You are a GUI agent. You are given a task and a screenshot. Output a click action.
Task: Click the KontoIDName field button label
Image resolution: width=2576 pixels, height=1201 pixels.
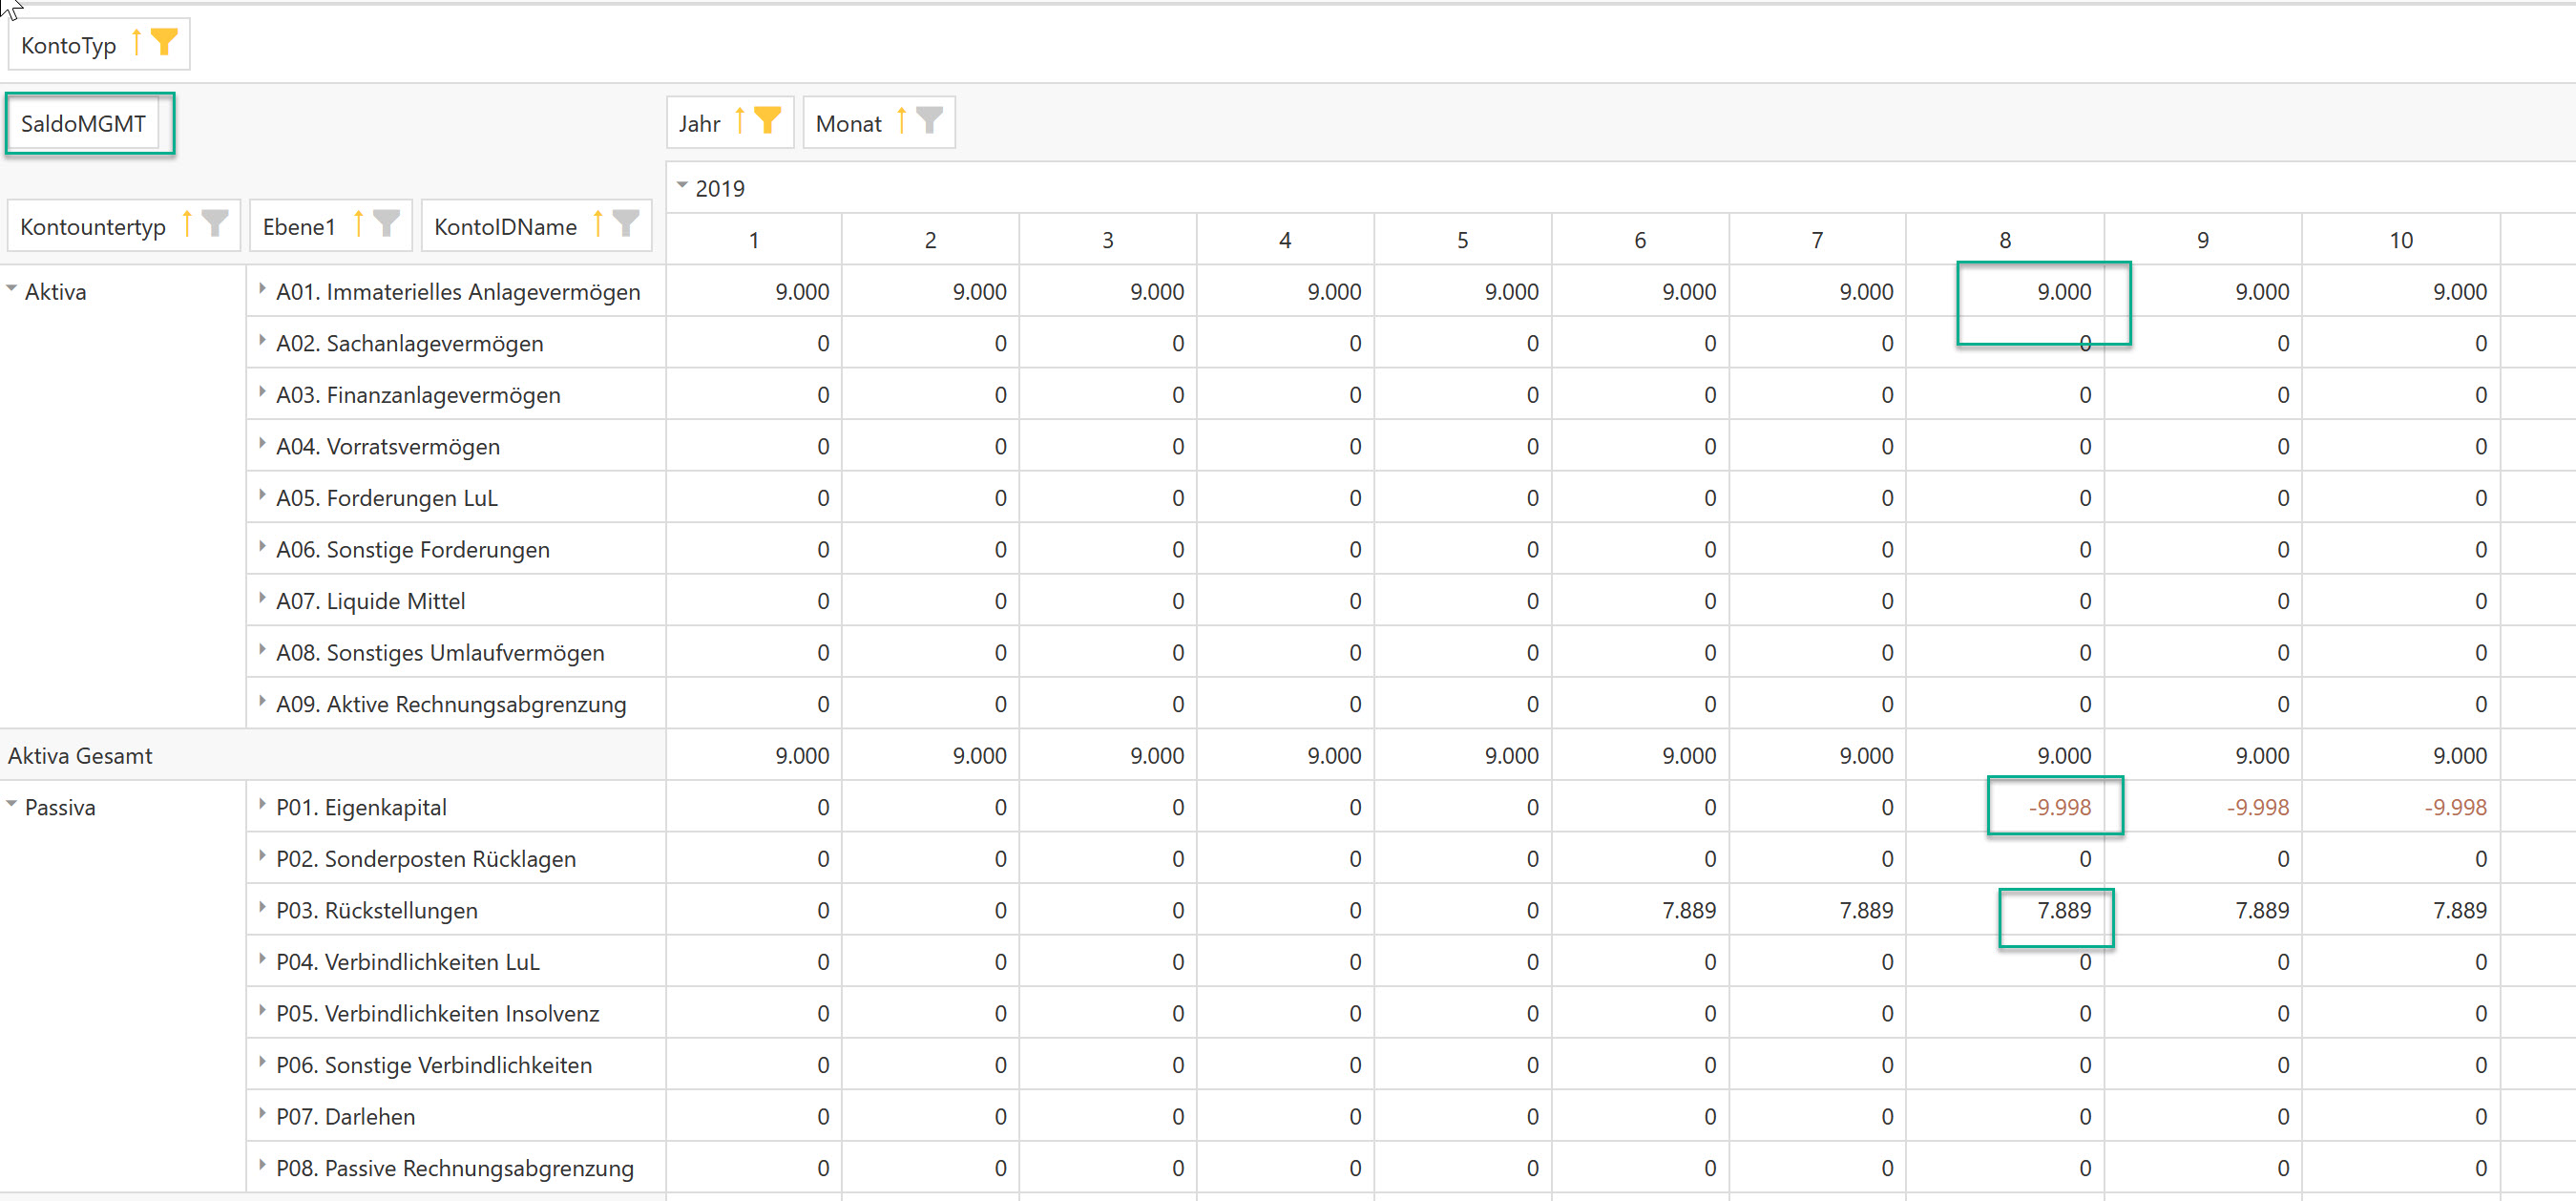[x=505, y=227]
